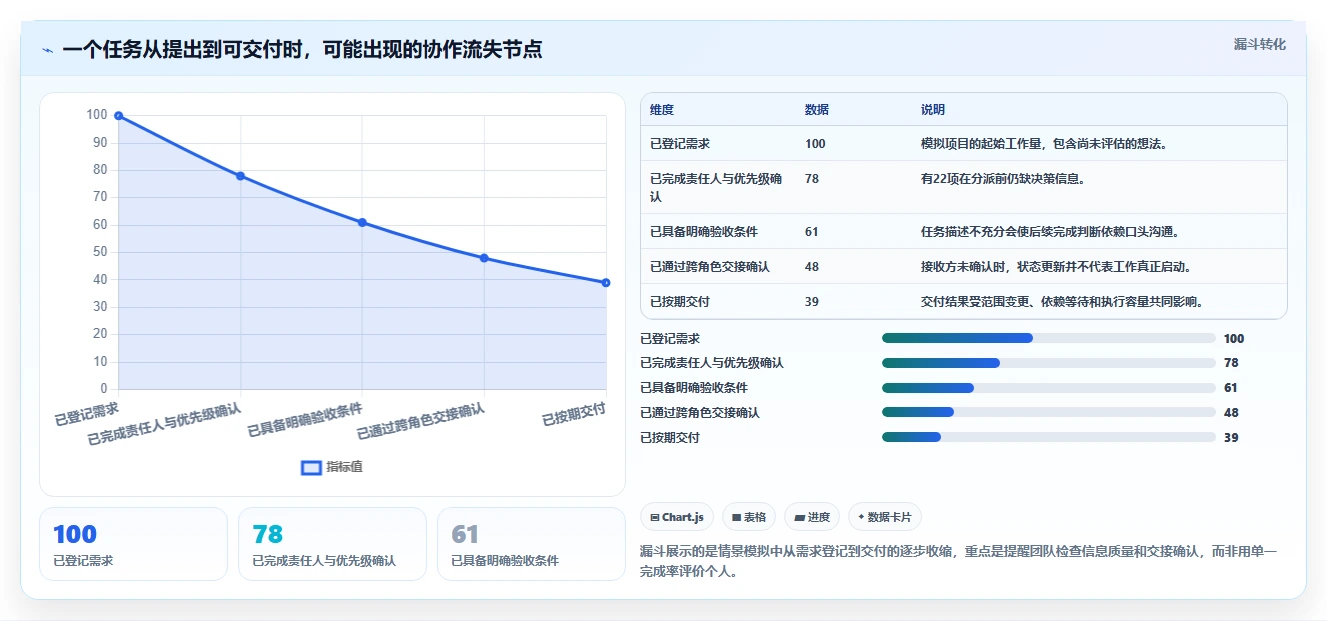Screen dimensions: 1327x621
Task: Click the description 有22项在分派前仍缺决策信息。
Action: (x=1003, y=179)
